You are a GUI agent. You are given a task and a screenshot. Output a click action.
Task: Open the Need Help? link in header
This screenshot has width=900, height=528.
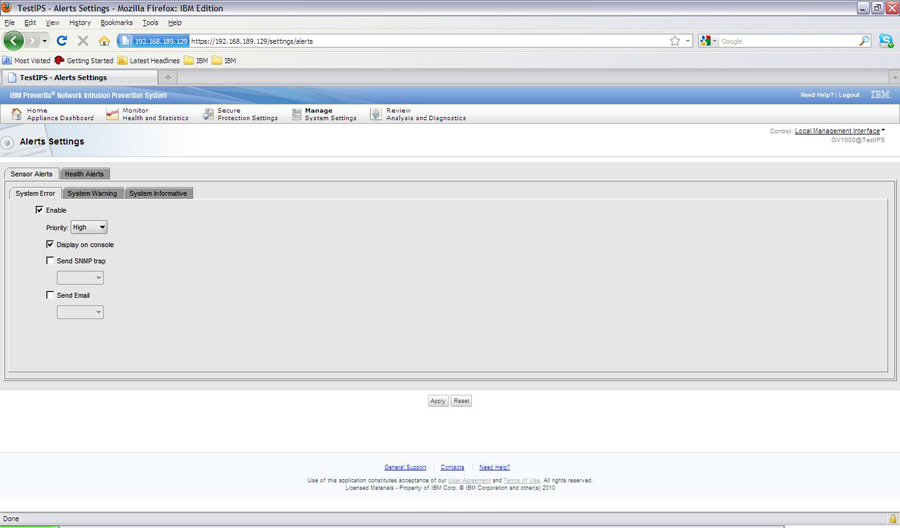coord(817,95)
